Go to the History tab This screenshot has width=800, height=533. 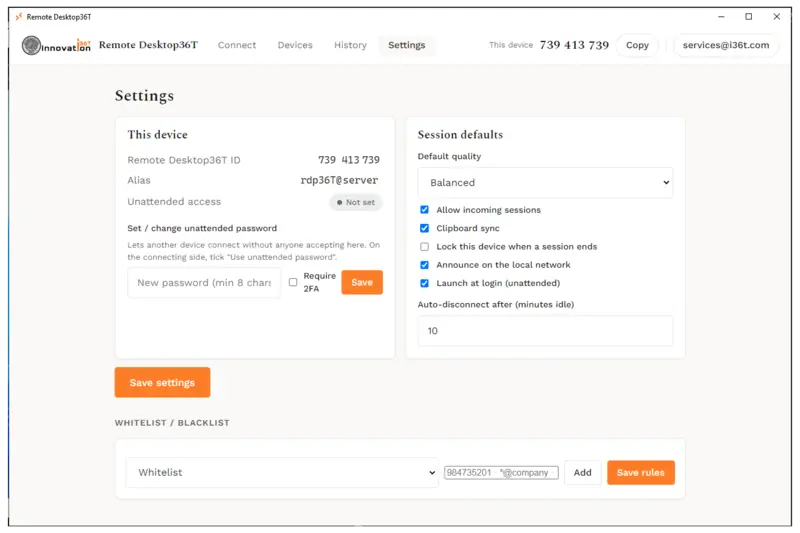350,45
